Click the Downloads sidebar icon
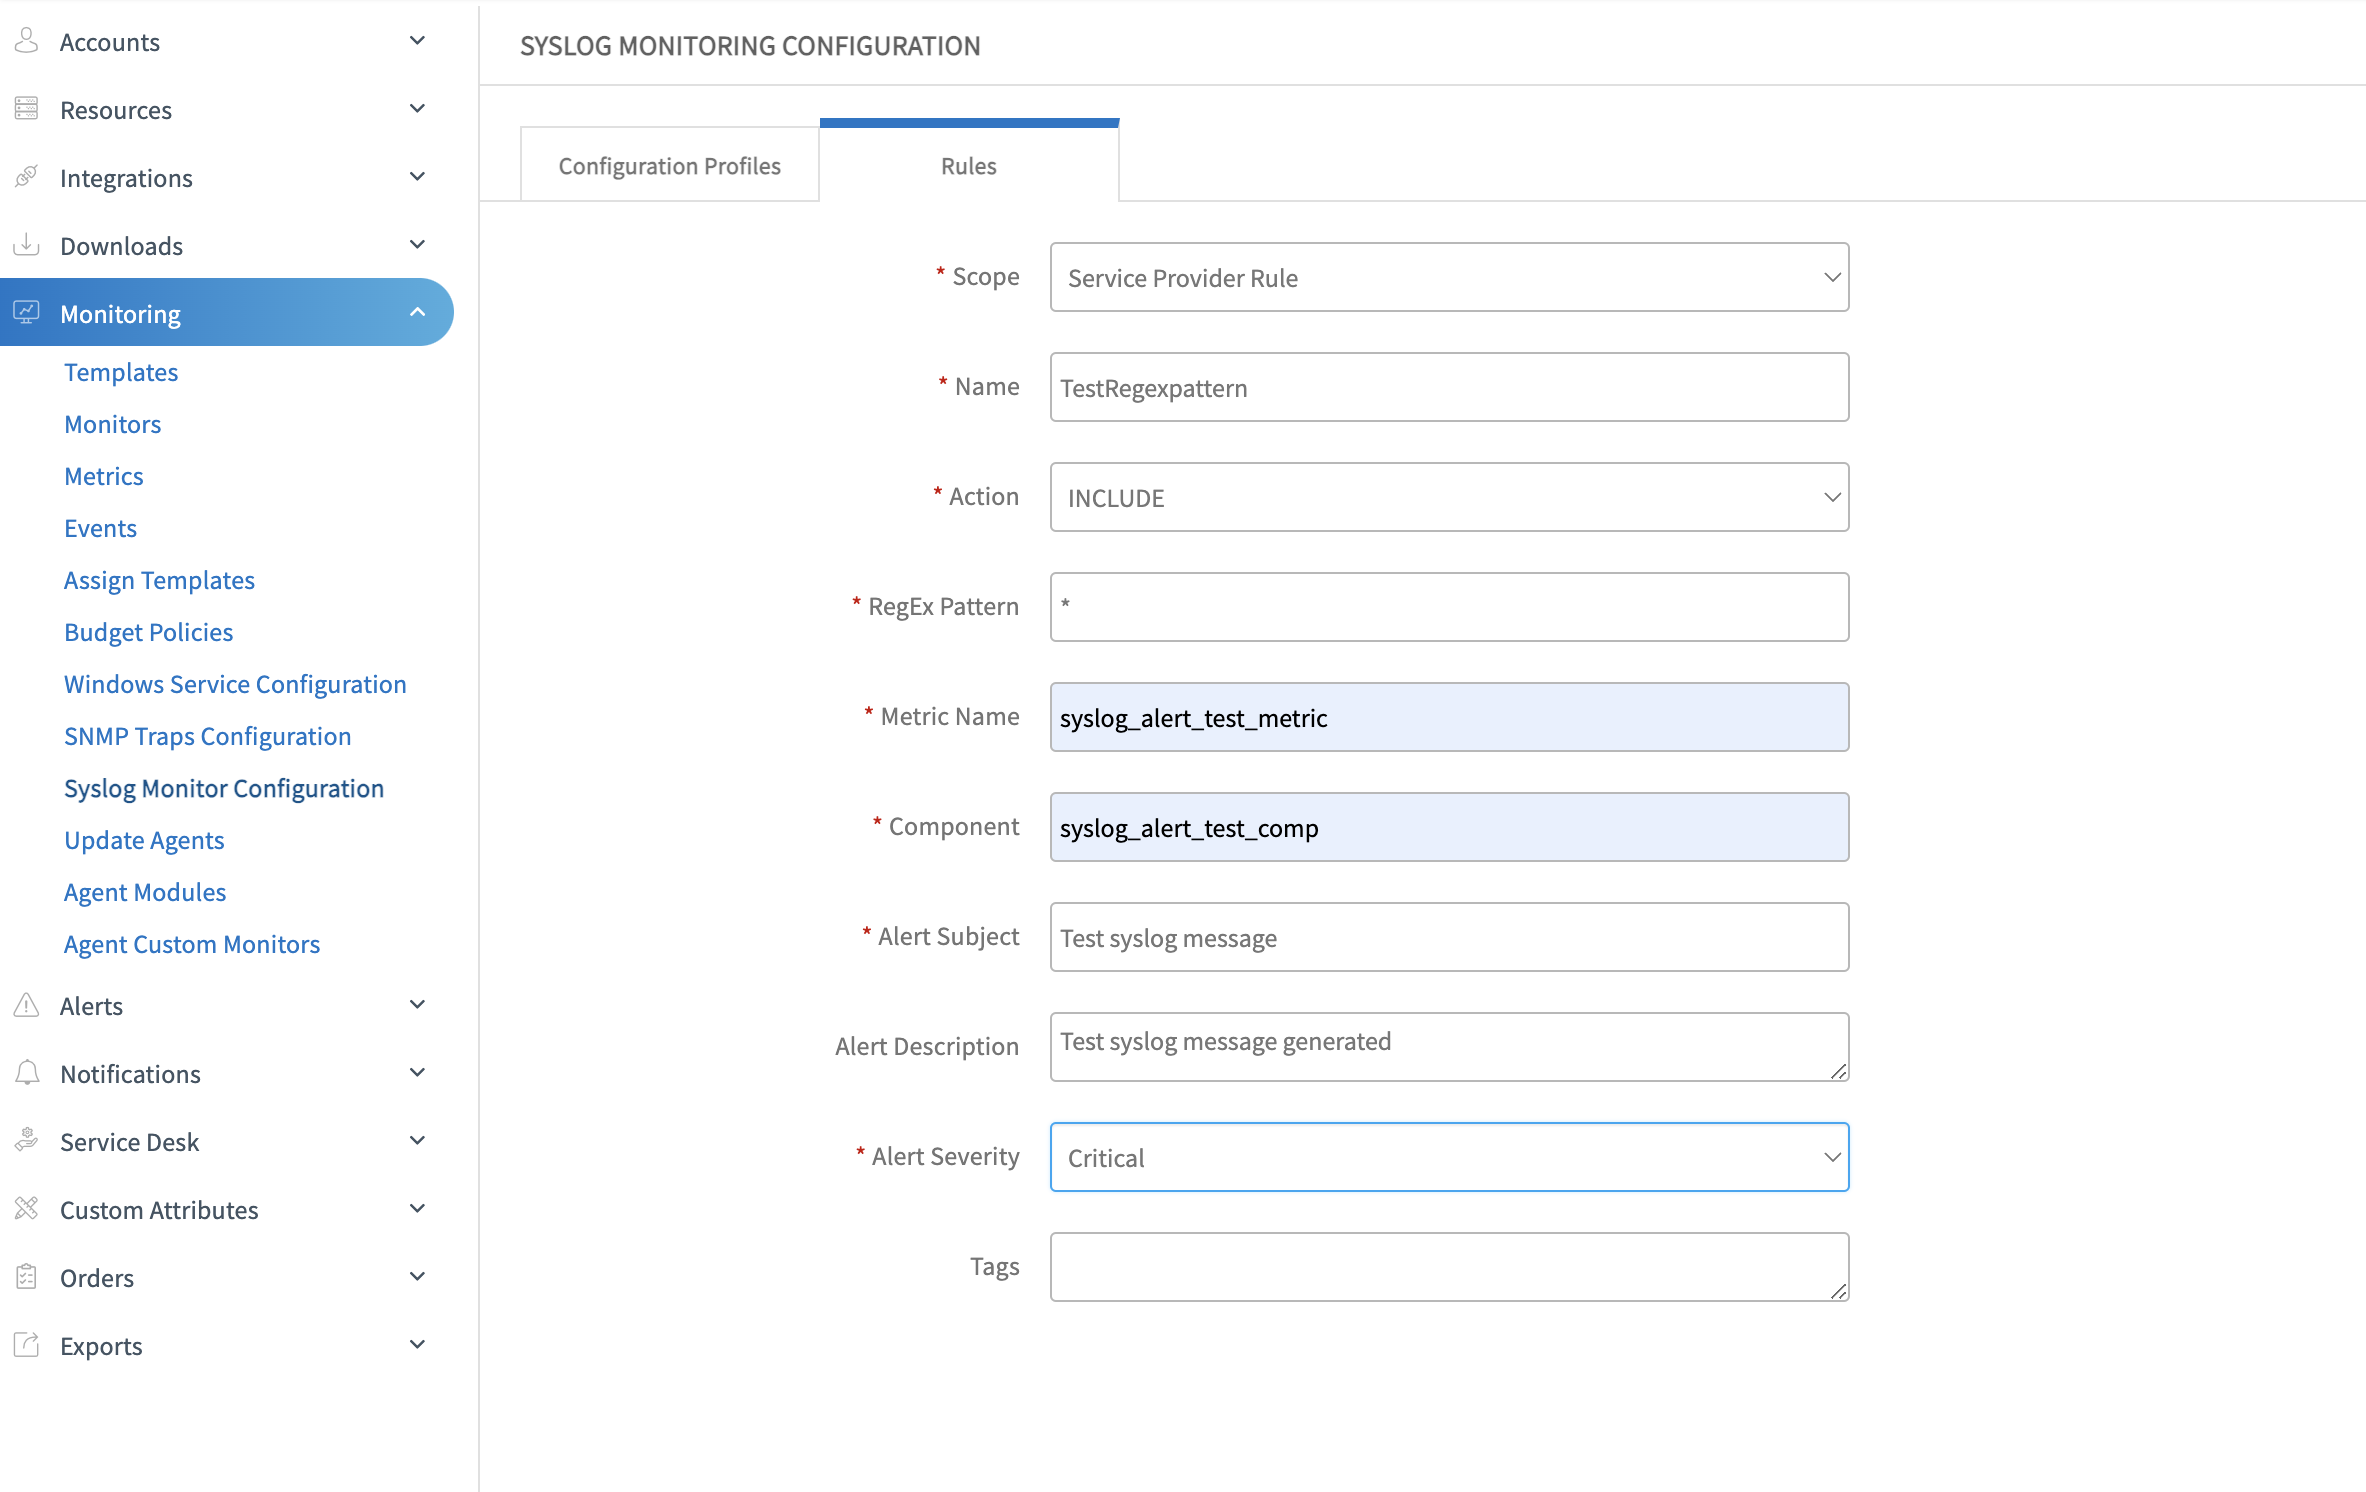This screenshot has height=1492, width=2366. pos(26,244)
